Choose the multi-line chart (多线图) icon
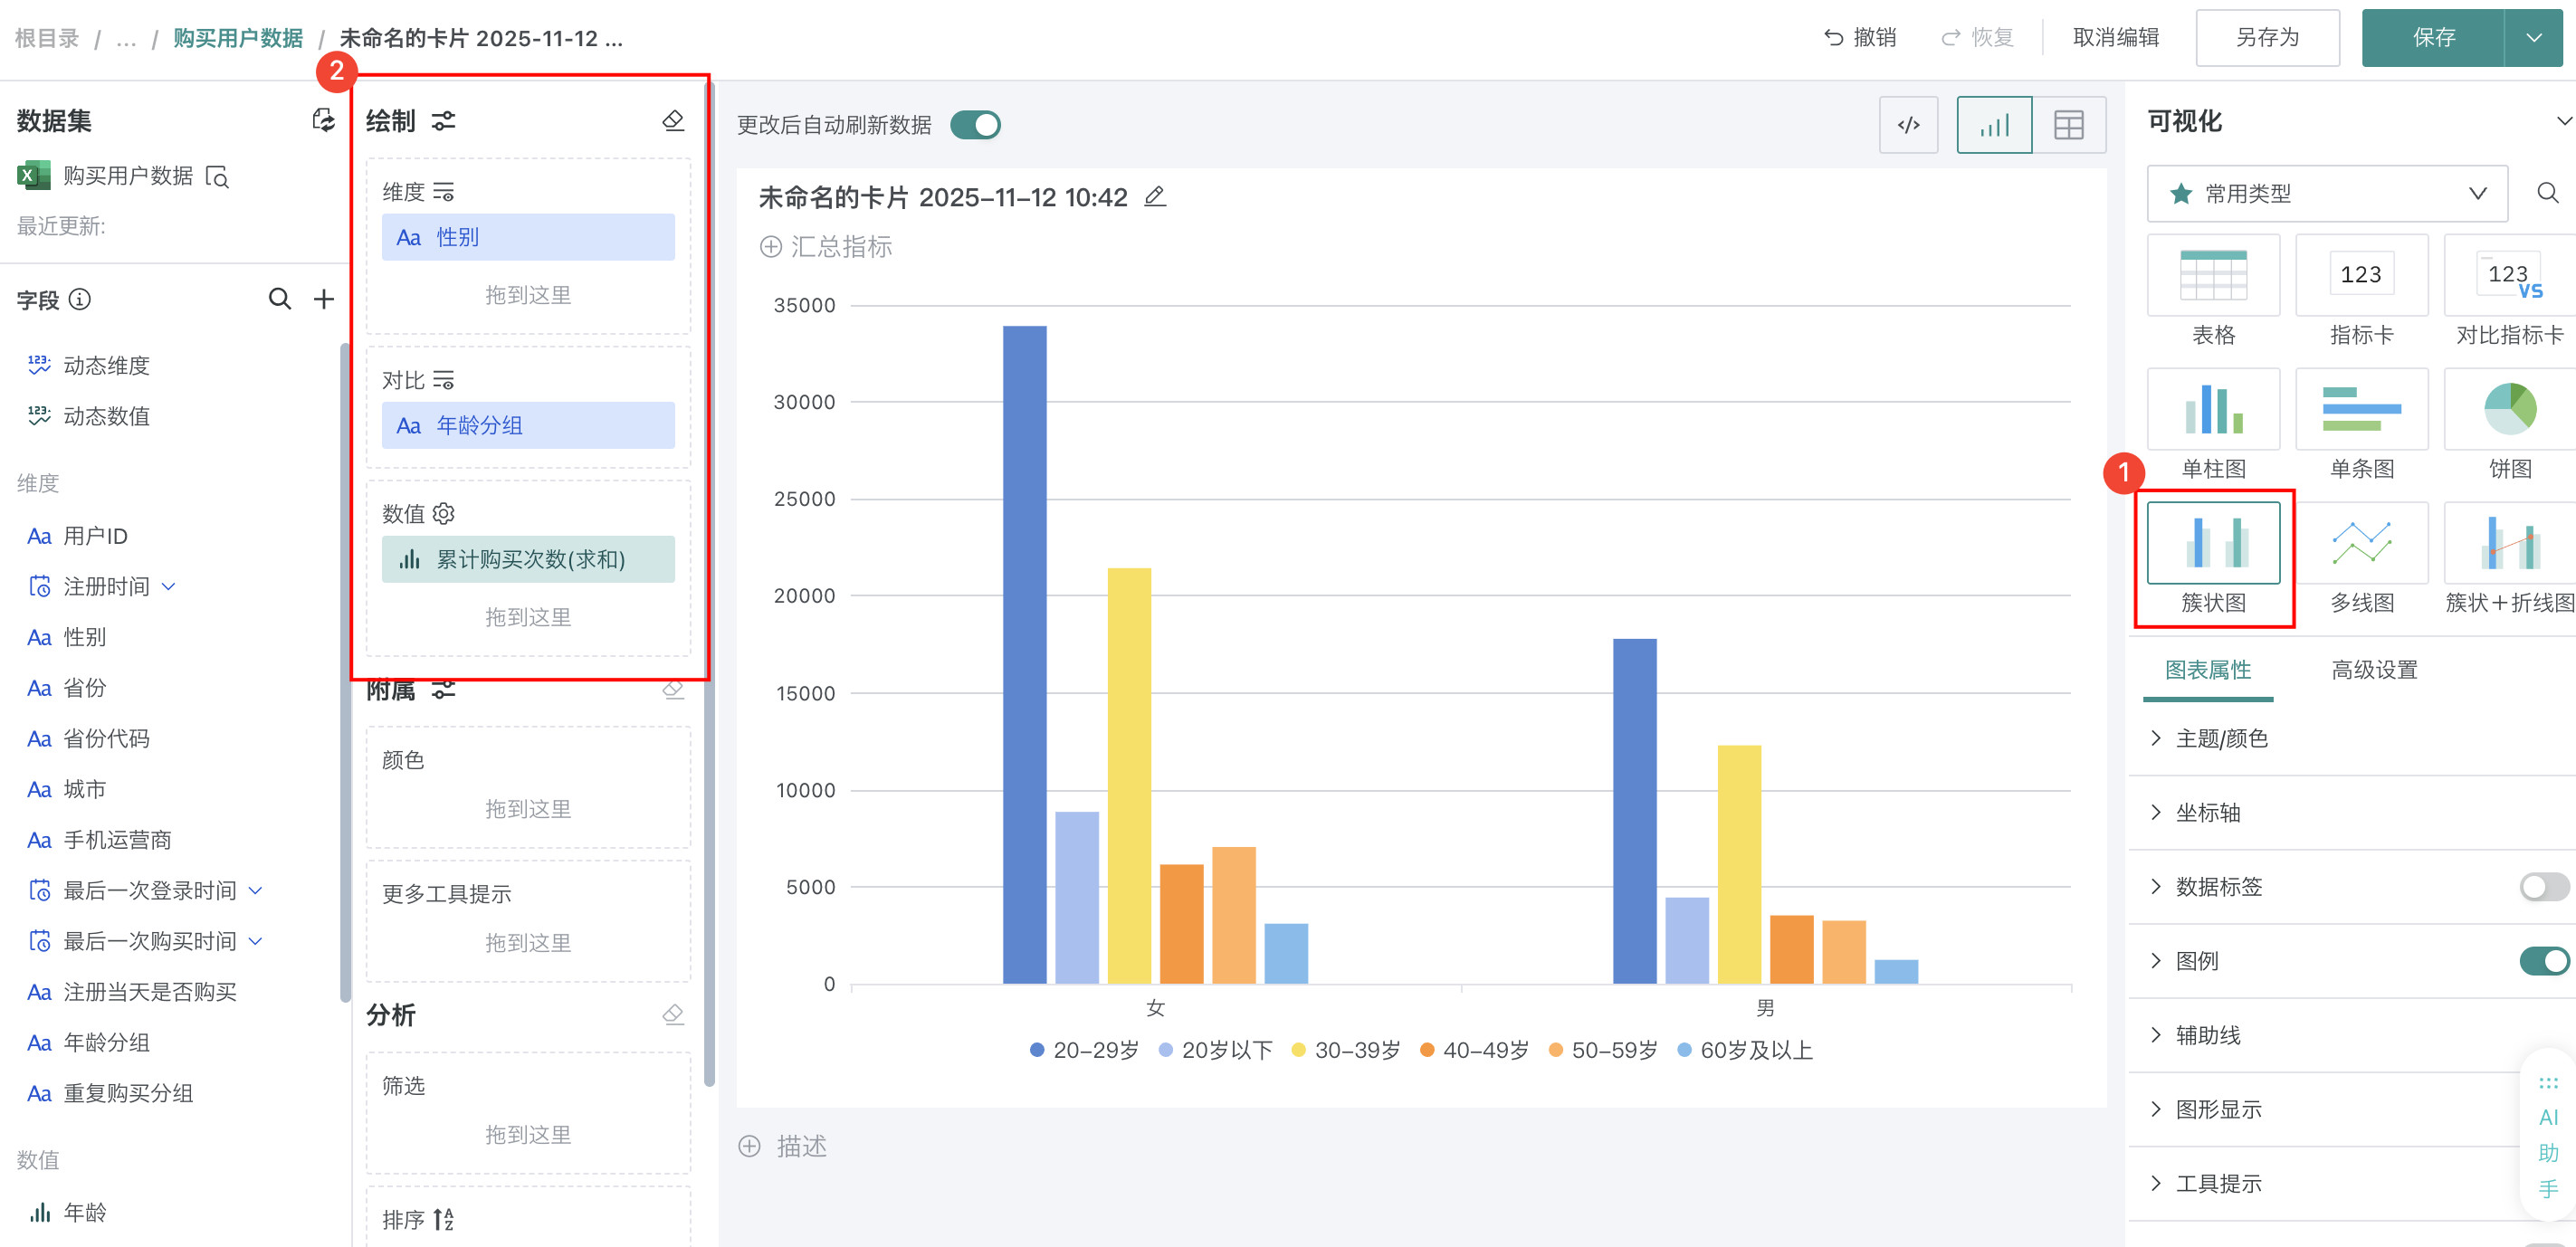Viewport: 2576px width, 1247px height. coord(2361,544)
